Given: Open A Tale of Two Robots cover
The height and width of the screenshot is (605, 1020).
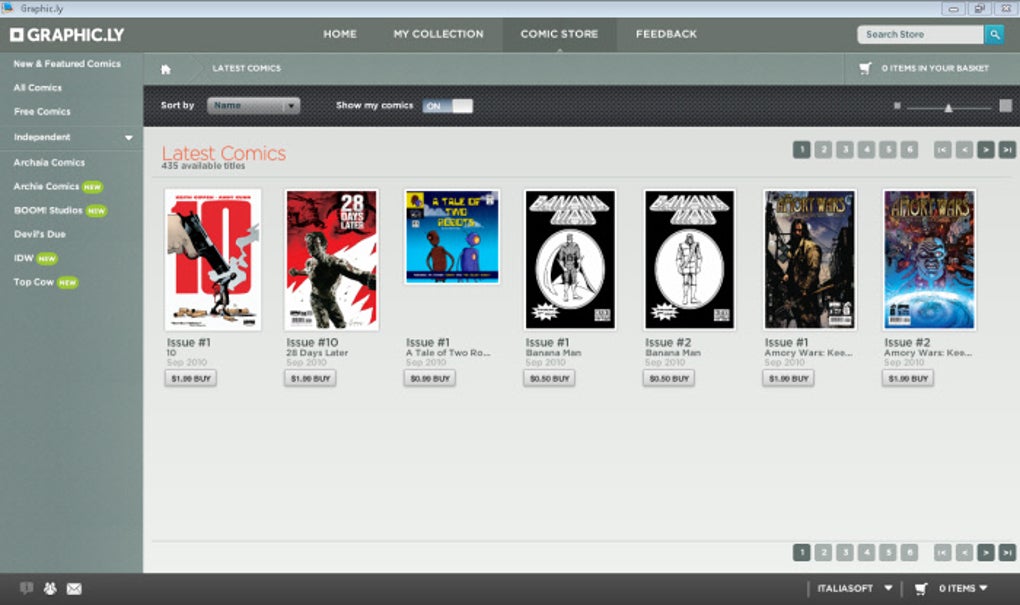Looking at the screenshot, I should click(x=452, y=237).
